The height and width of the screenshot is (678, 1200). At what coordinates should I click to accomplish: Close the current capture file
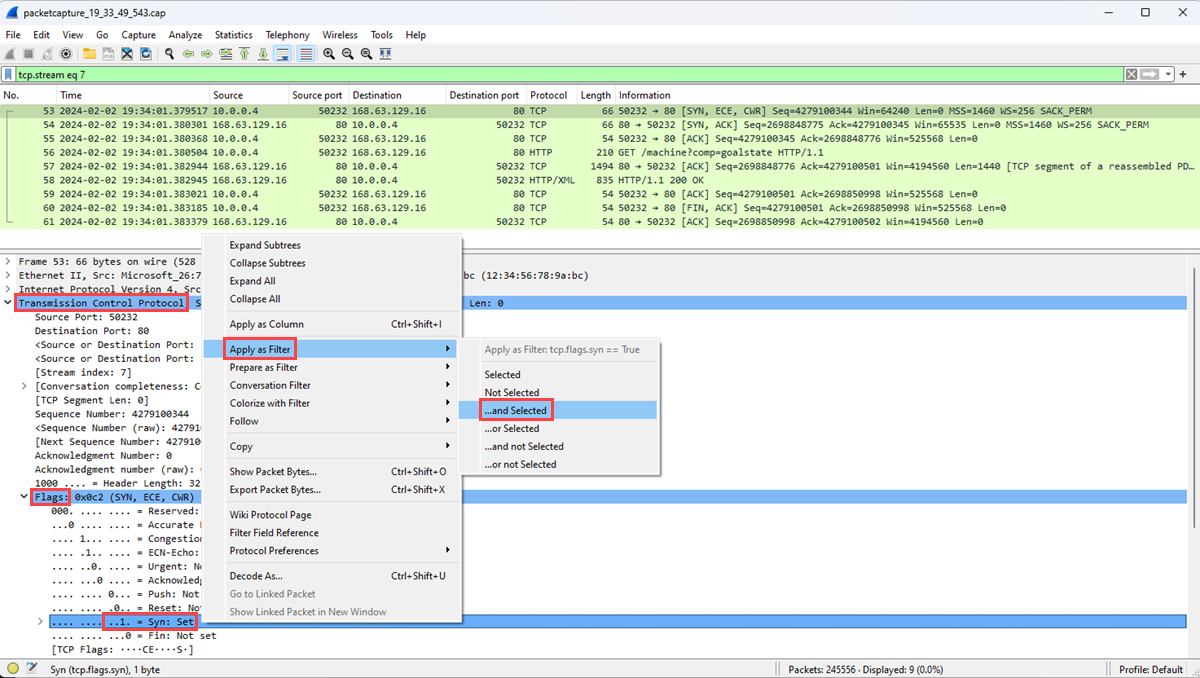127,53
